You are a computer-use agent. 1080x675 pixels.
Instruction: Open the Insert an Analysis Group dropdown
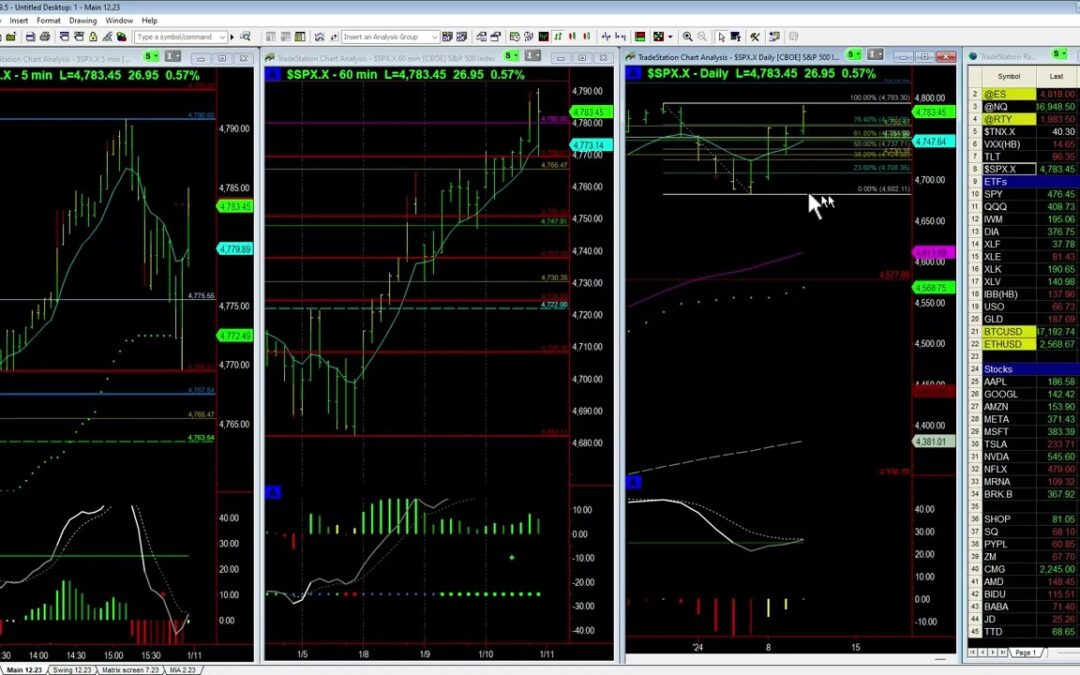[x=435, y=37]
